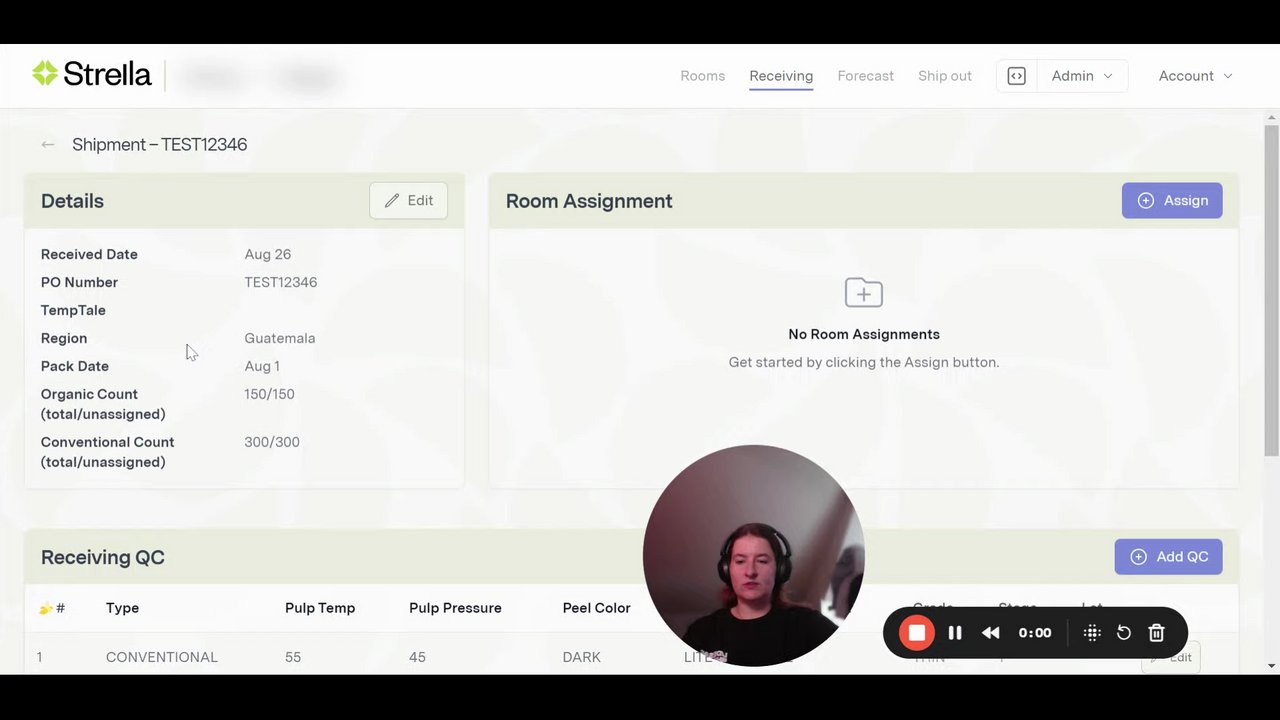
Task: Expand the Admin dropdown
Action: click(x=1082, y=76)
